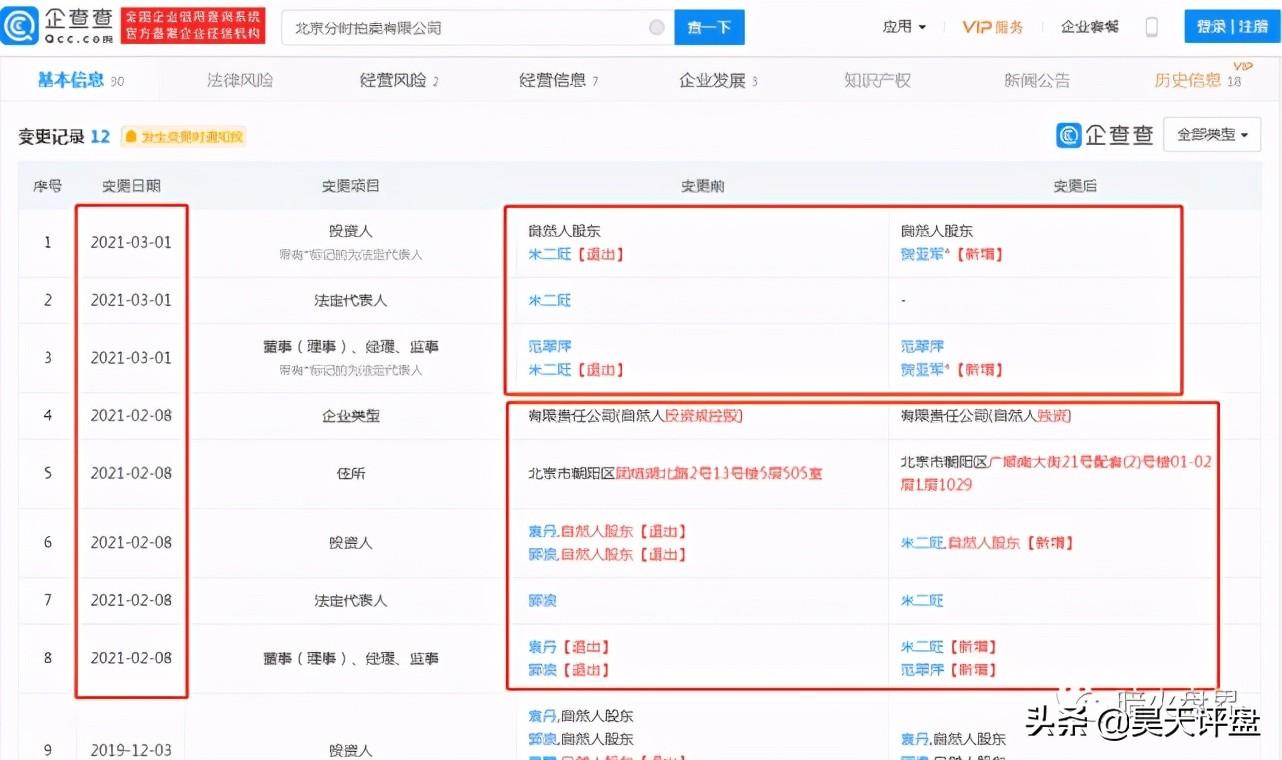Open 米二旺 link in row 6 变更后
This screenshot has height=760, width=1282.
click(922, 542)
